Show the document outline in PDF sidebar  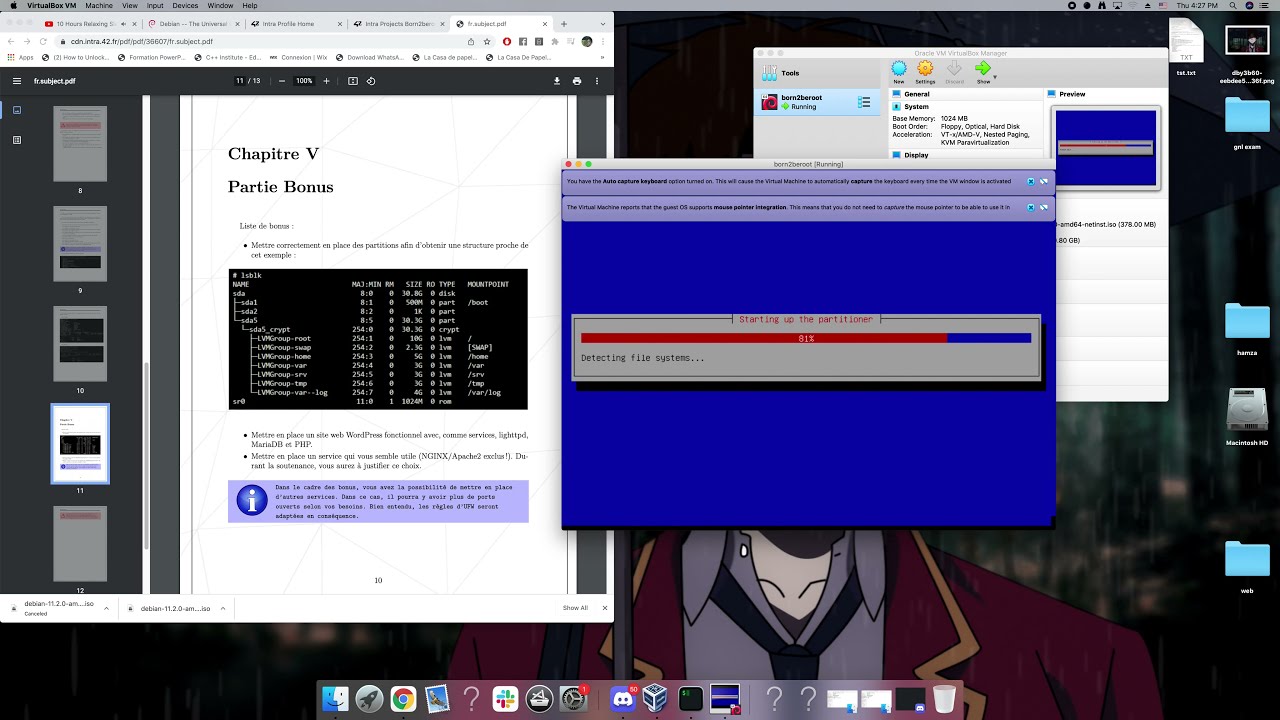tap(17, 140)
